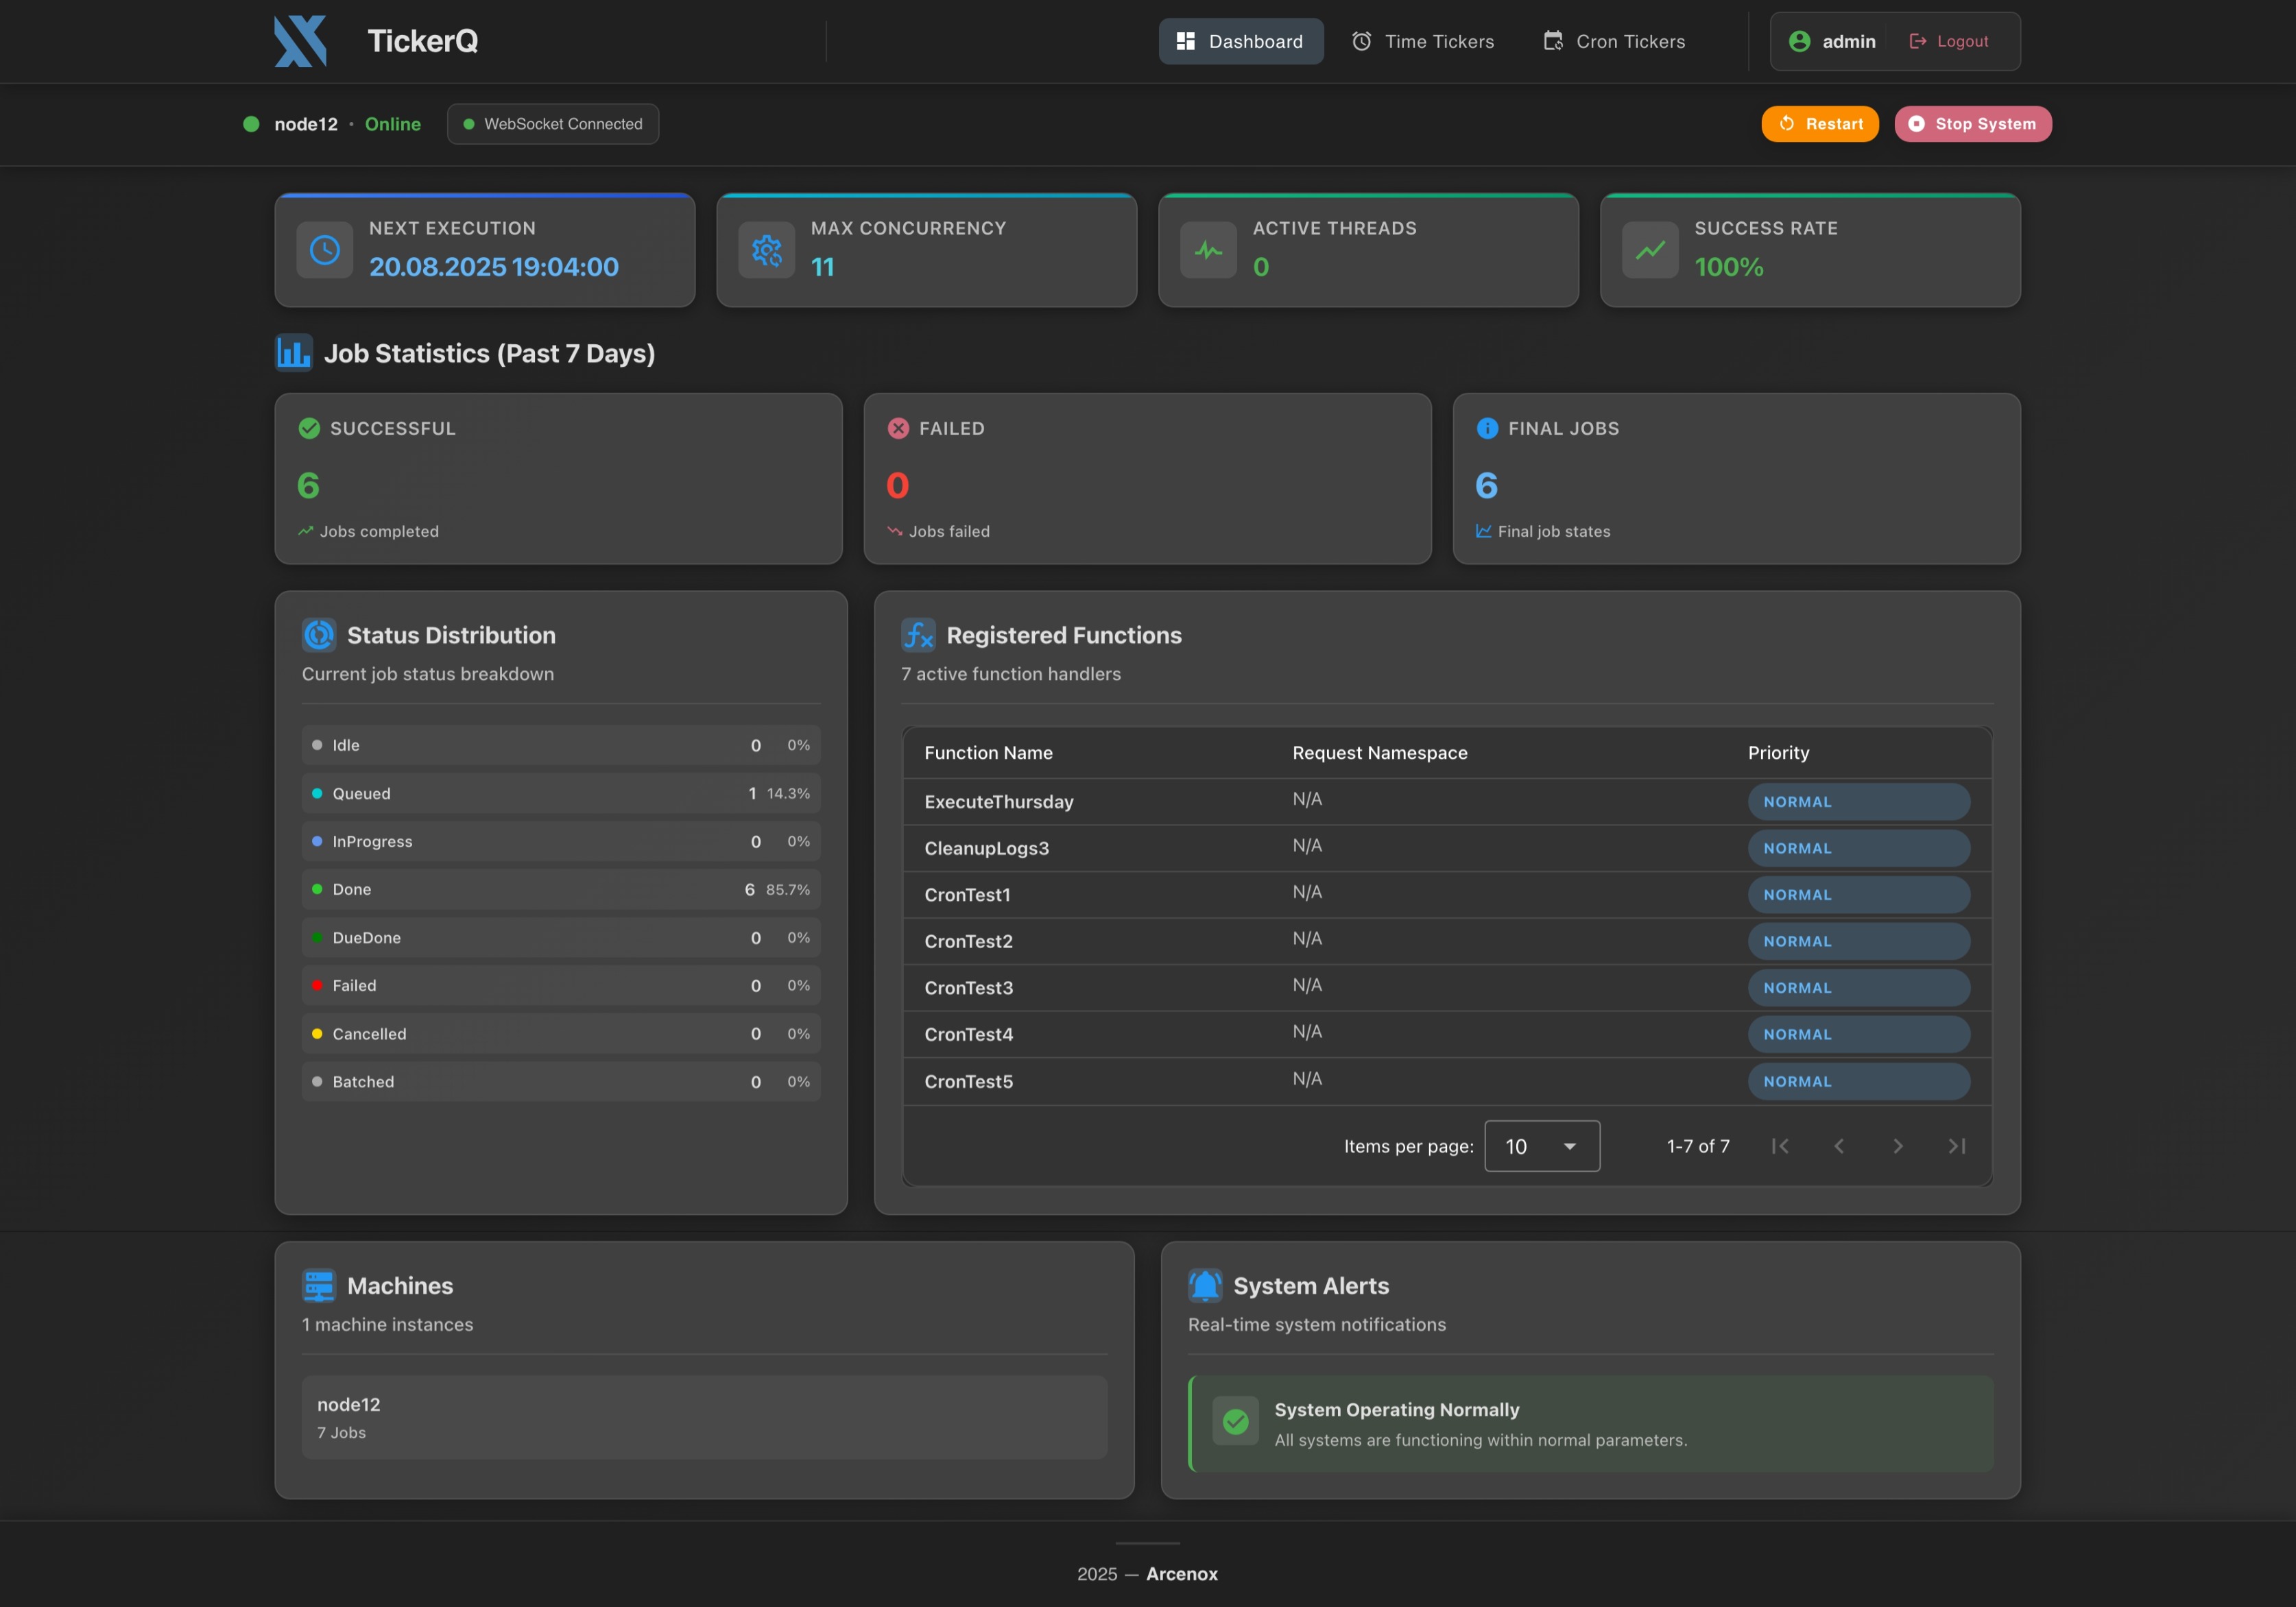Image resolution: width=2296 pixels, height=1607 pixels.
Task: Click the Success Rate chart icon
Action: pos(1650,250)
